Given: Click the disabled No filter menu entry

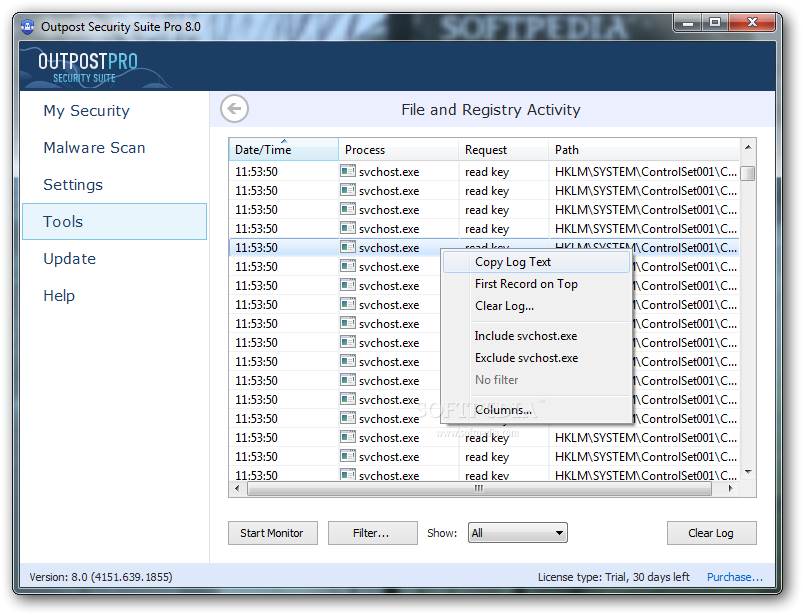Looking at the screenshot, I should pos(536,379).
